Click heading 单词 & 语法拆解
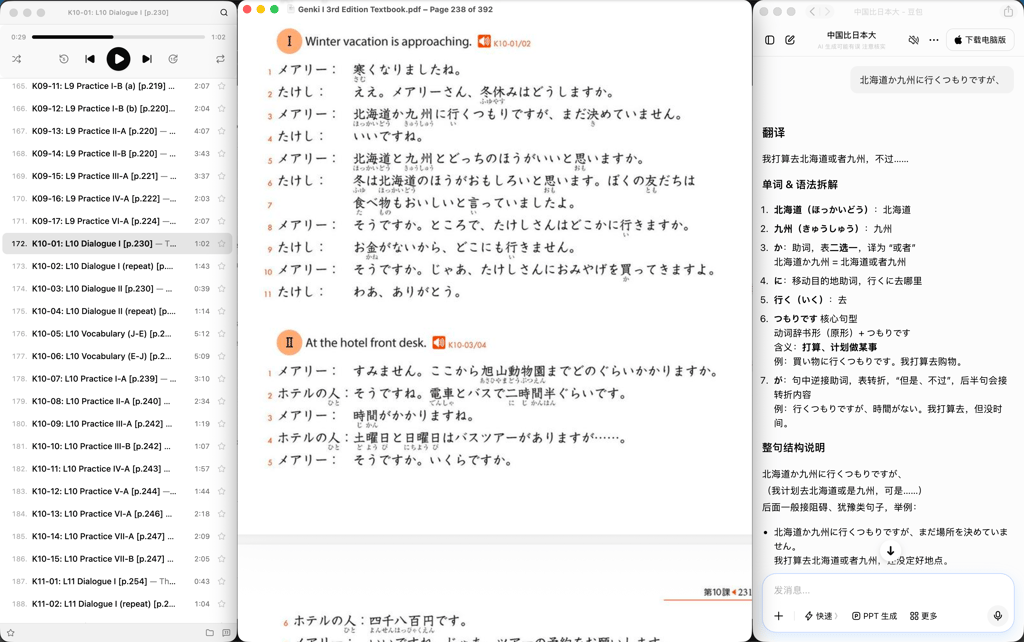The image size is (1024, 642). pos(800,185)
